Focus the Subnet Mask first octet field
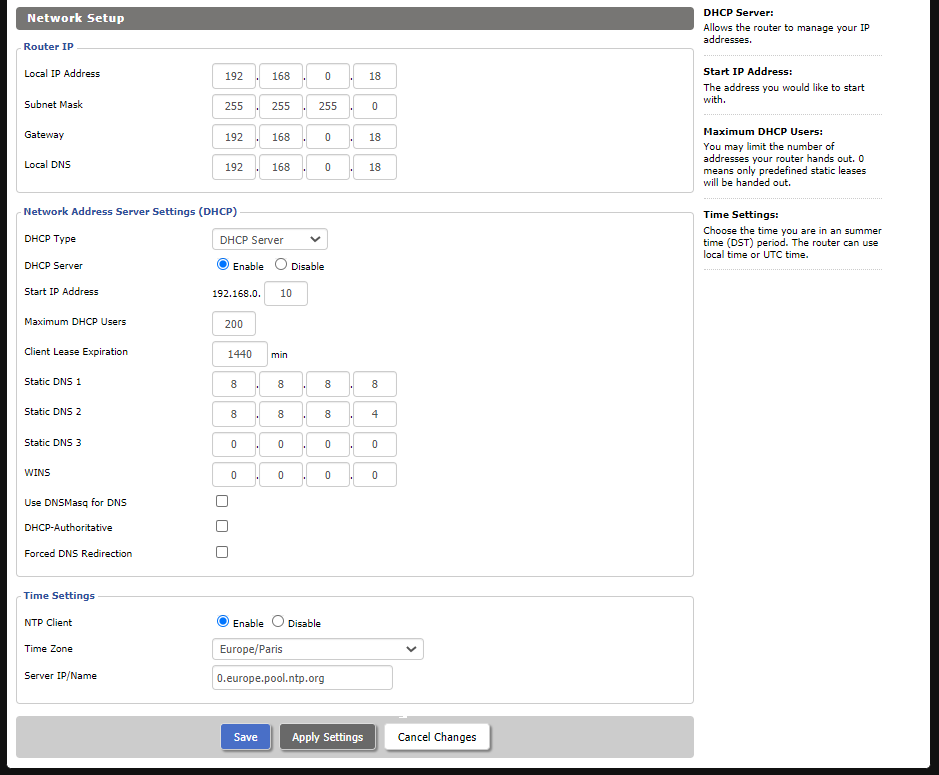The width and height of the screenshot is (939, 775). click(234, 107)
